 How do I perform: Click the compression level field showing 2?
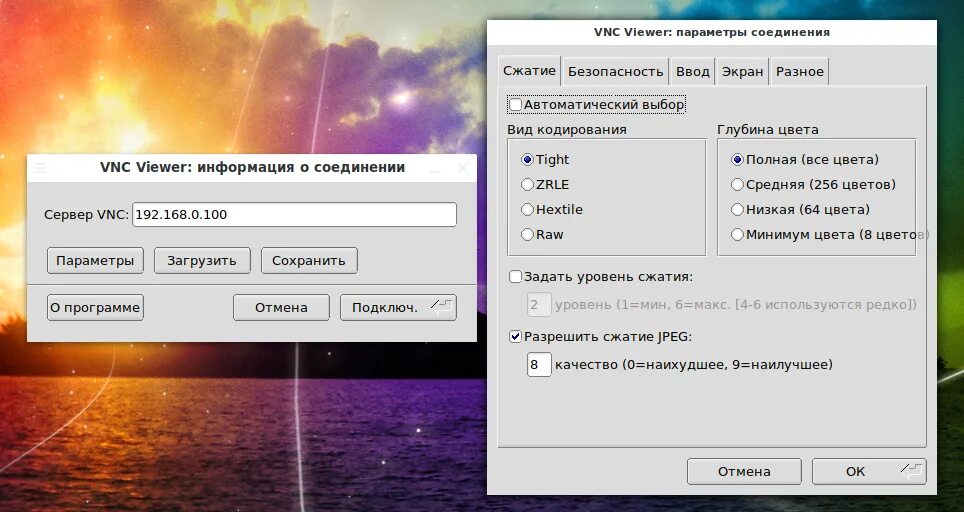pos(539,304)
